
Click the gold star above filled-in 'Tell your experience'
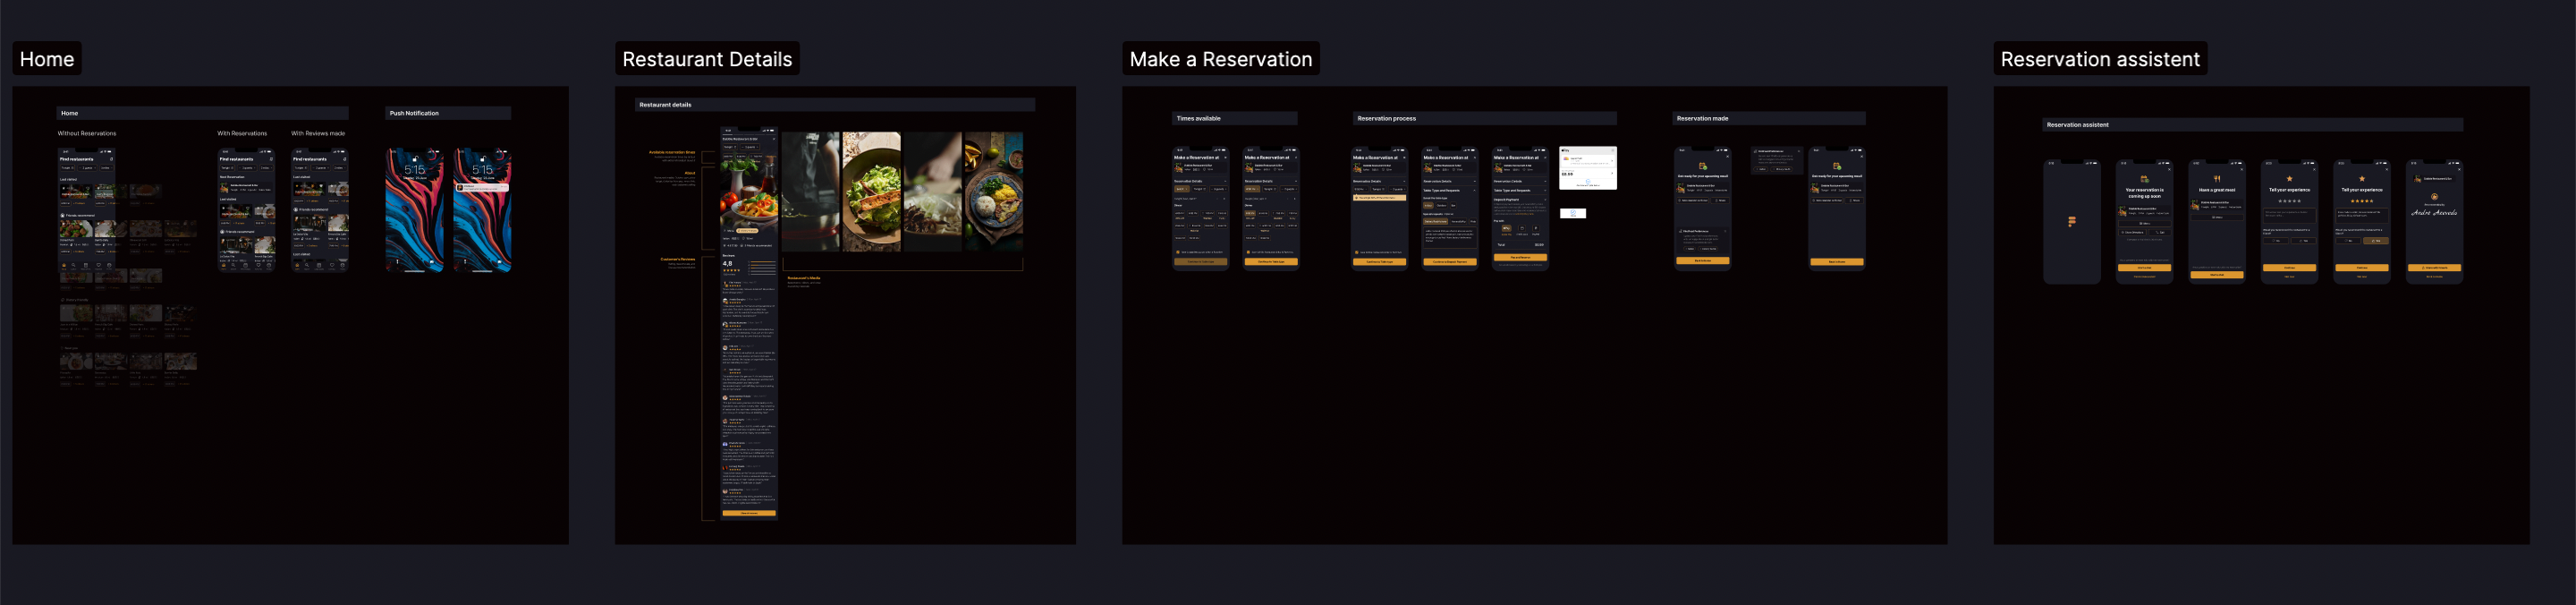pyautogui.click(x=2361, y=179)
